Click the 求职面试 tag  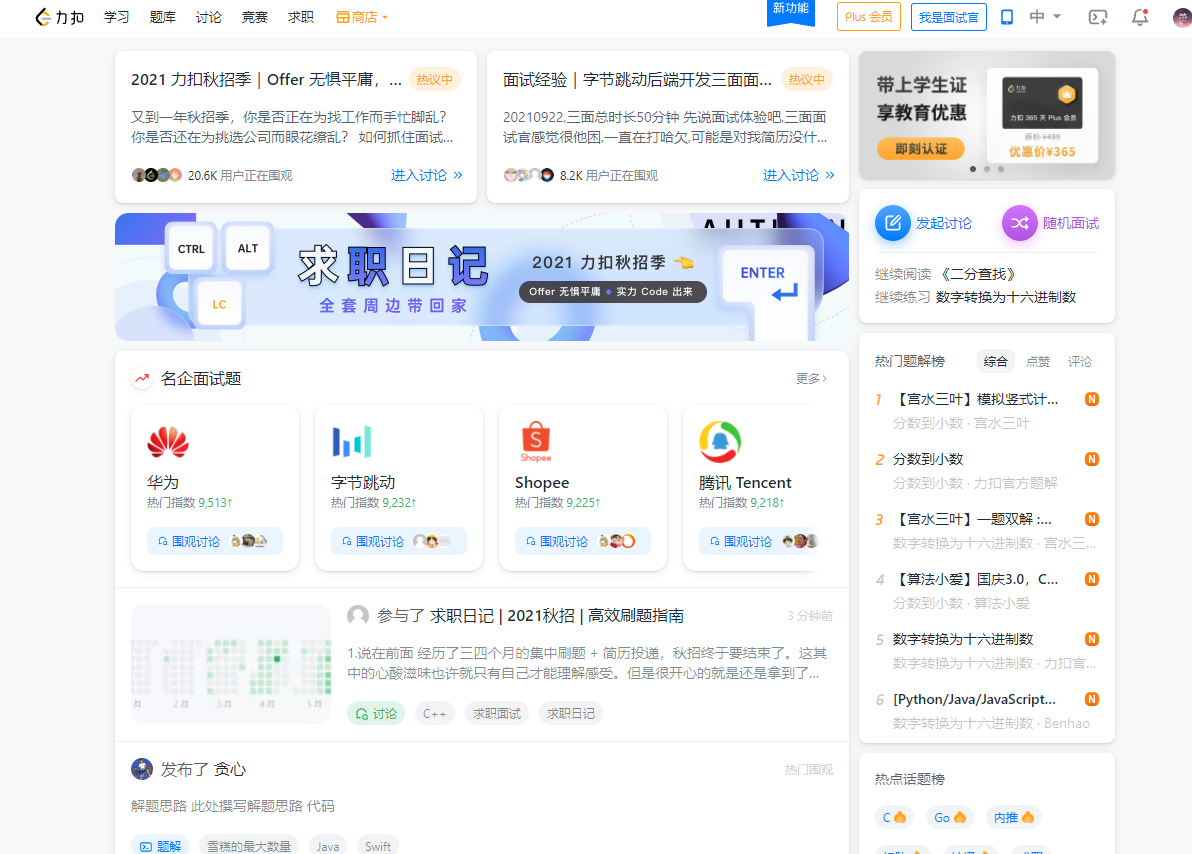[496, 713]
